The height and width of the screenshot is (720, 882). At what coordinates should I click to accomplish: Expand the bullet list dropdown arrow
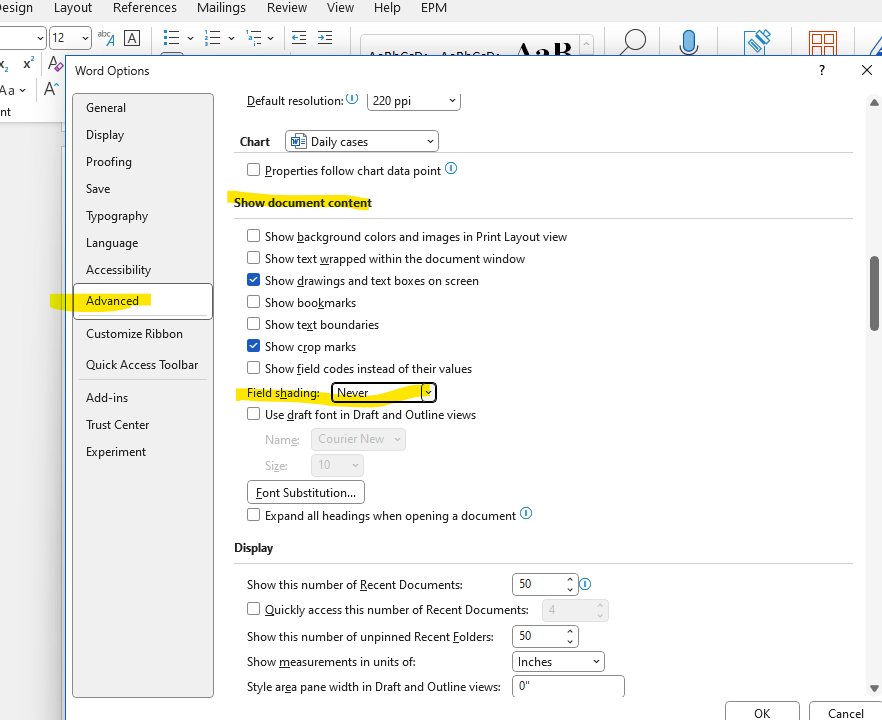coord(190,38)
